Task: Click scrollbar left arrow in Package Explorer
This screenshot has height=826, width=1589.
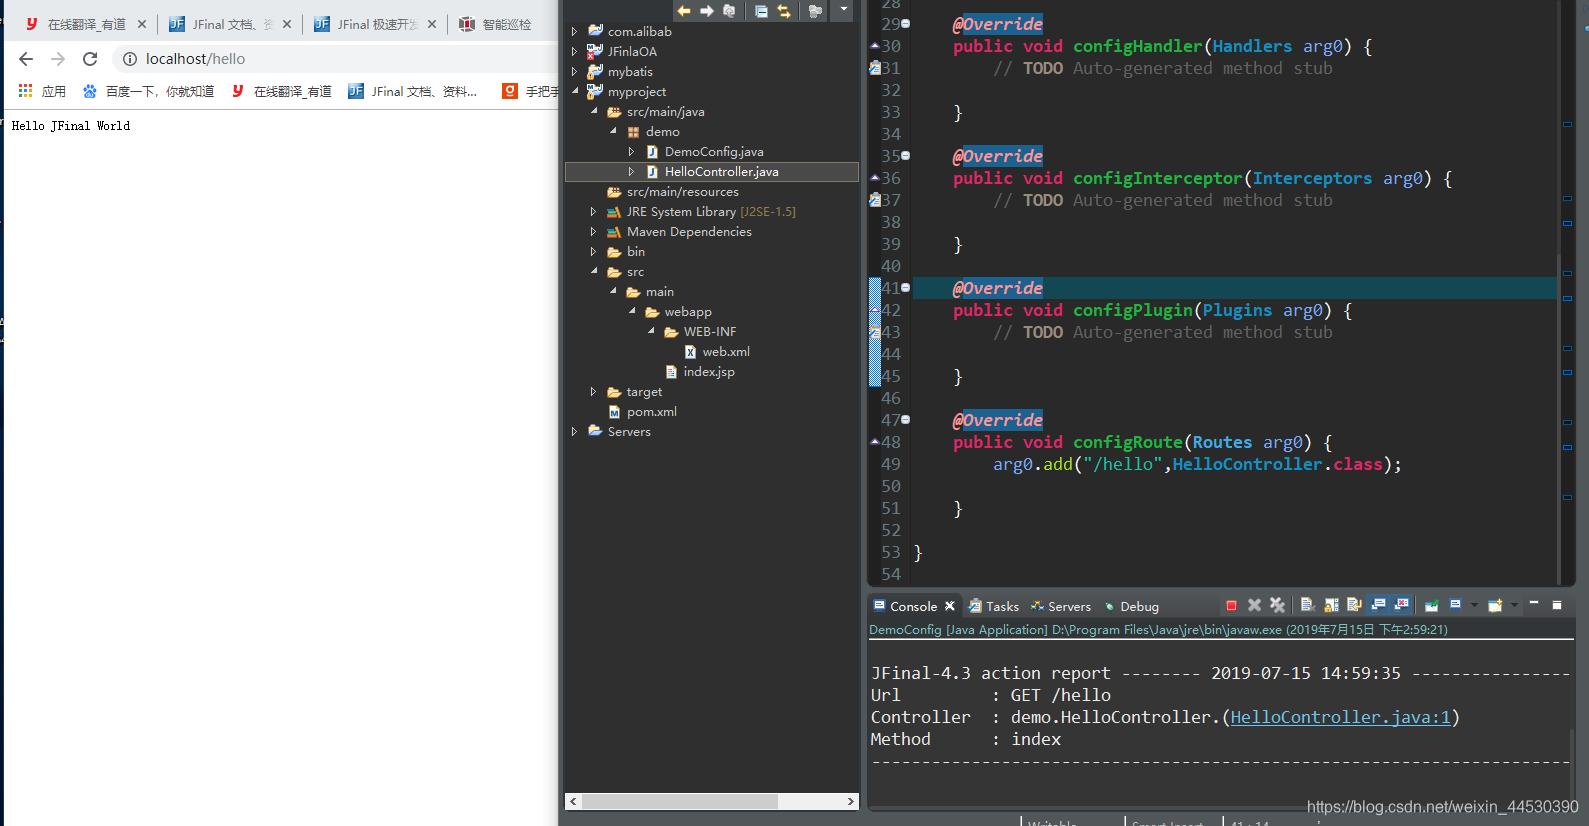Action: pos(573,801)
